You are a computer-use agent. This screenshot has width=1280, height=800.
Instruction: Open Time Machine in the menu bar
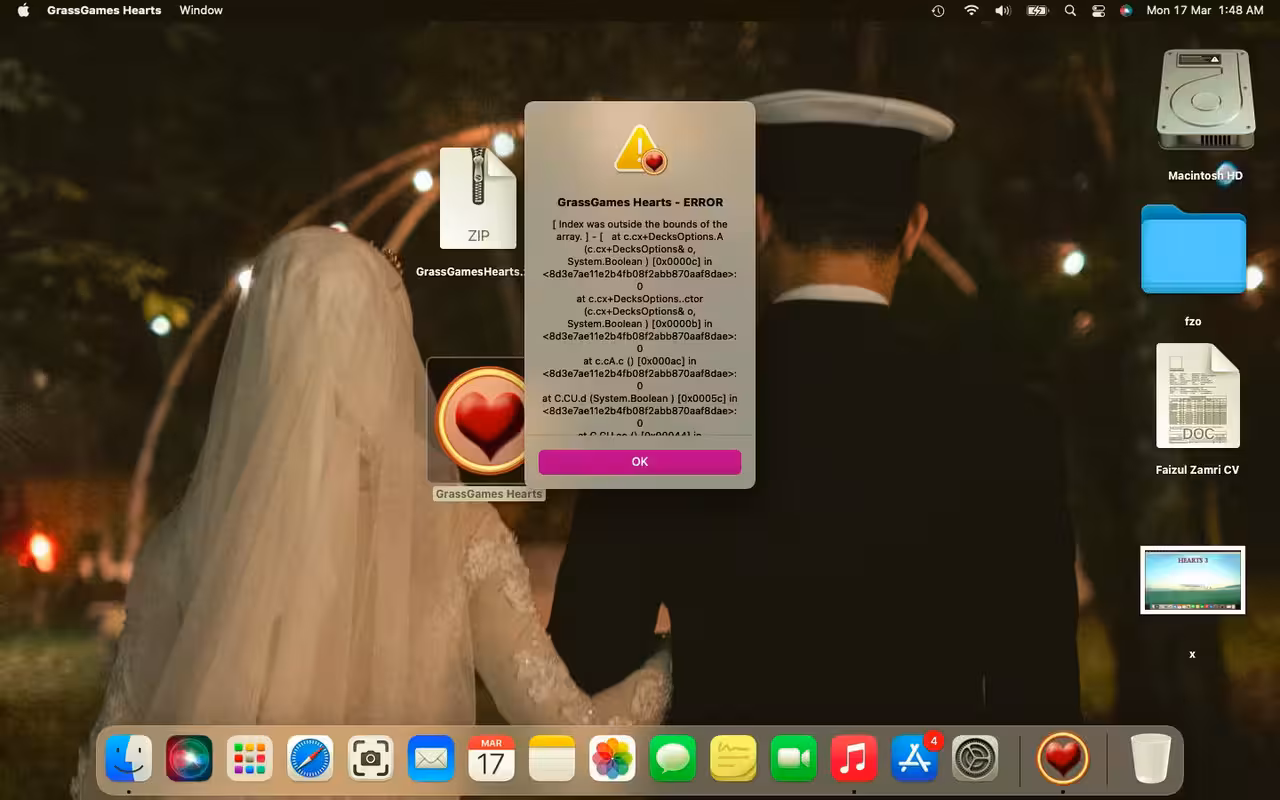pos(938,10)
